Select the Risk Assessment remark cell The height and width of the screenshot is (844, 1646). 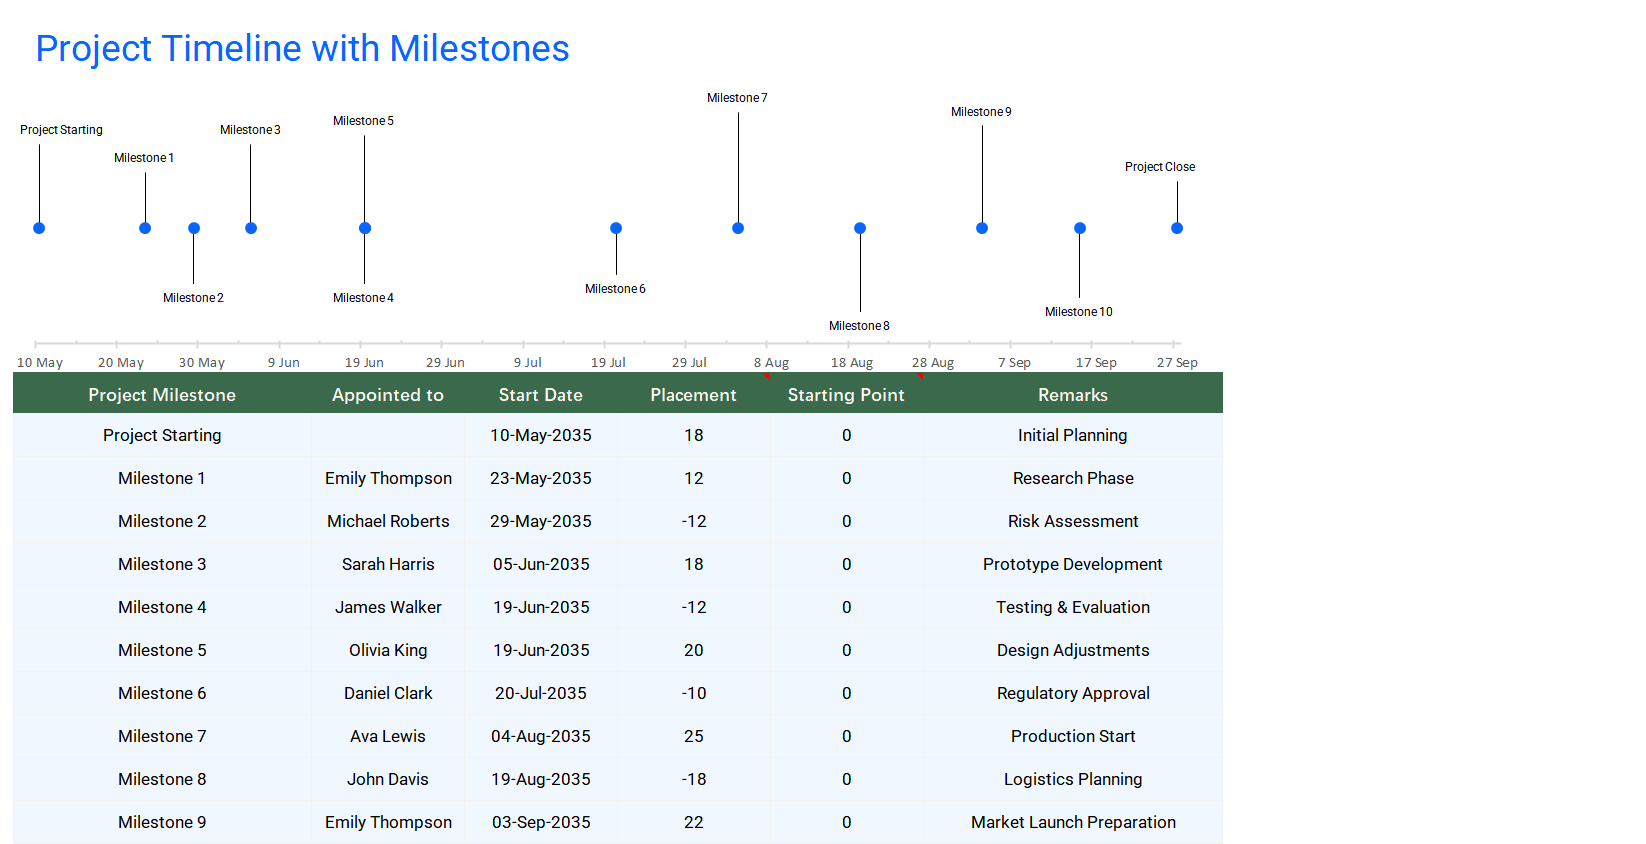point(1073,521)
